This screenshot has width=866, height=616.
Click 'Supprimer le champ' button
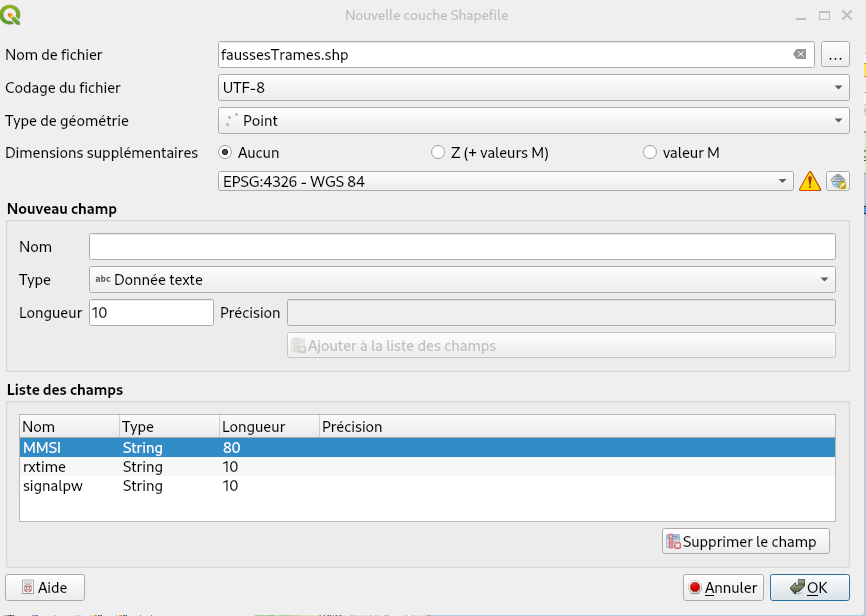(x=746, y=541)
